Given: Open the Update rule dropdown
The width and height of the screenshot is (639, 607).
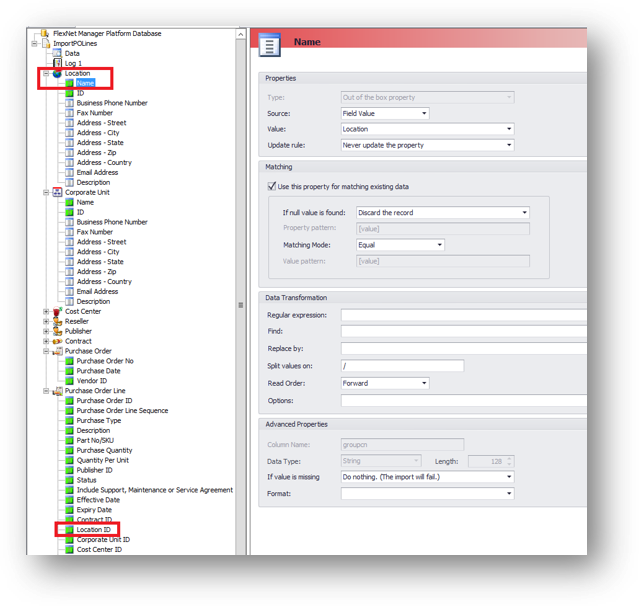Looking at the screenshot, I should pyautogui.click(x=427, y=145).
